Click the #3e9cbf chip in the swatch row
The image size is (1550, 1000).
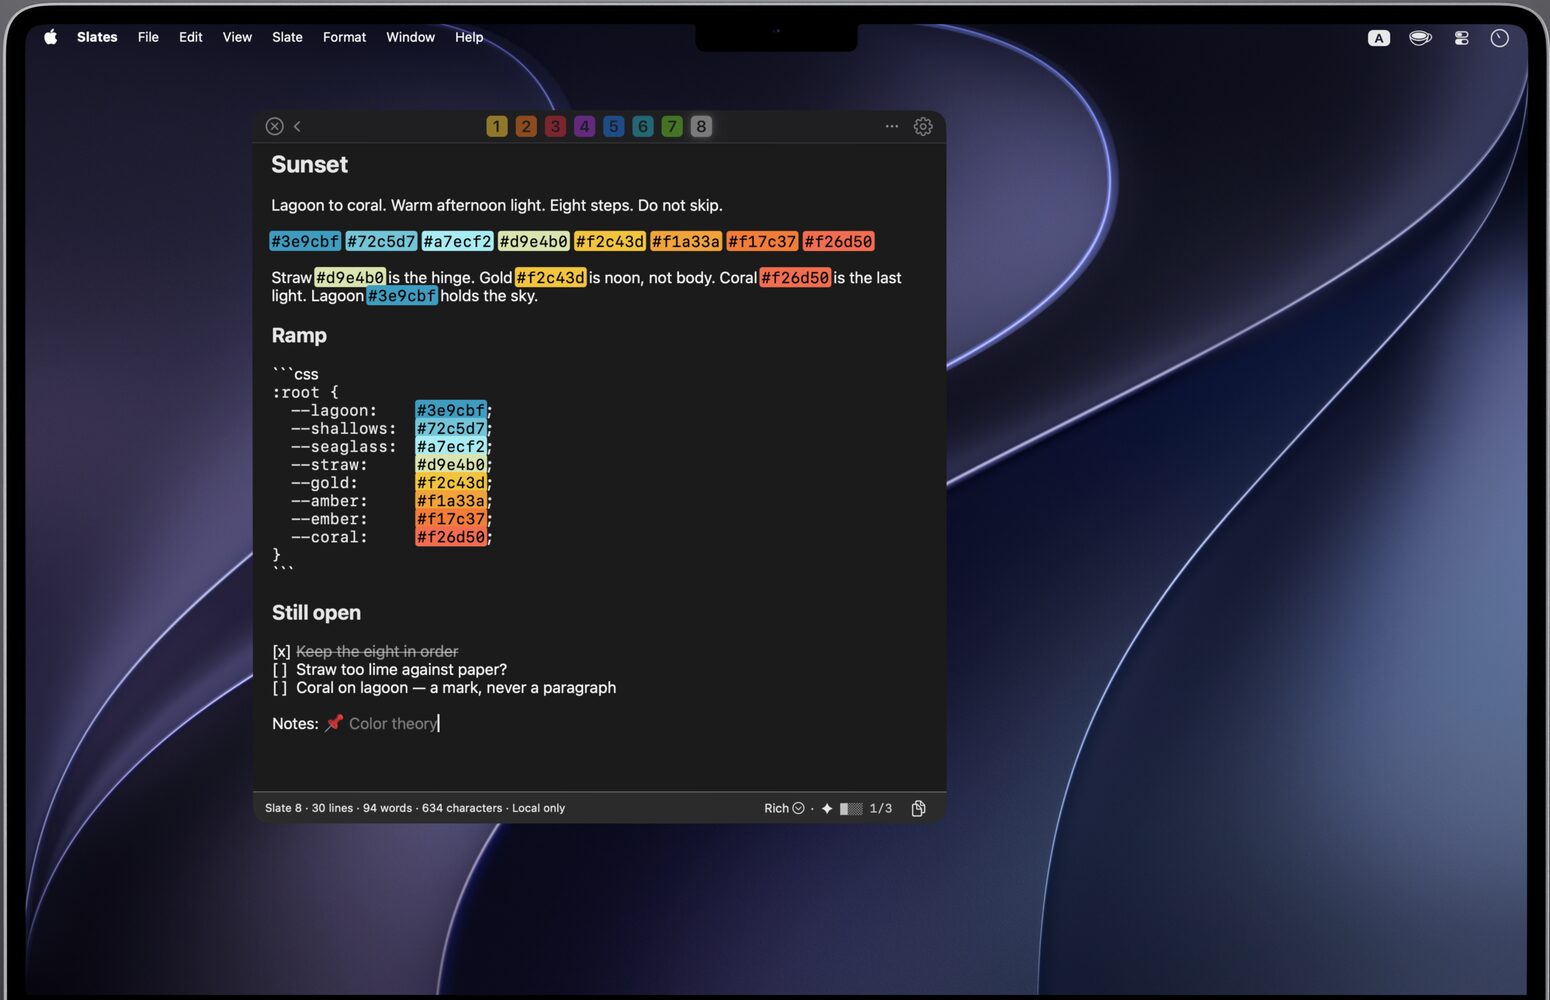click(305, 241)
